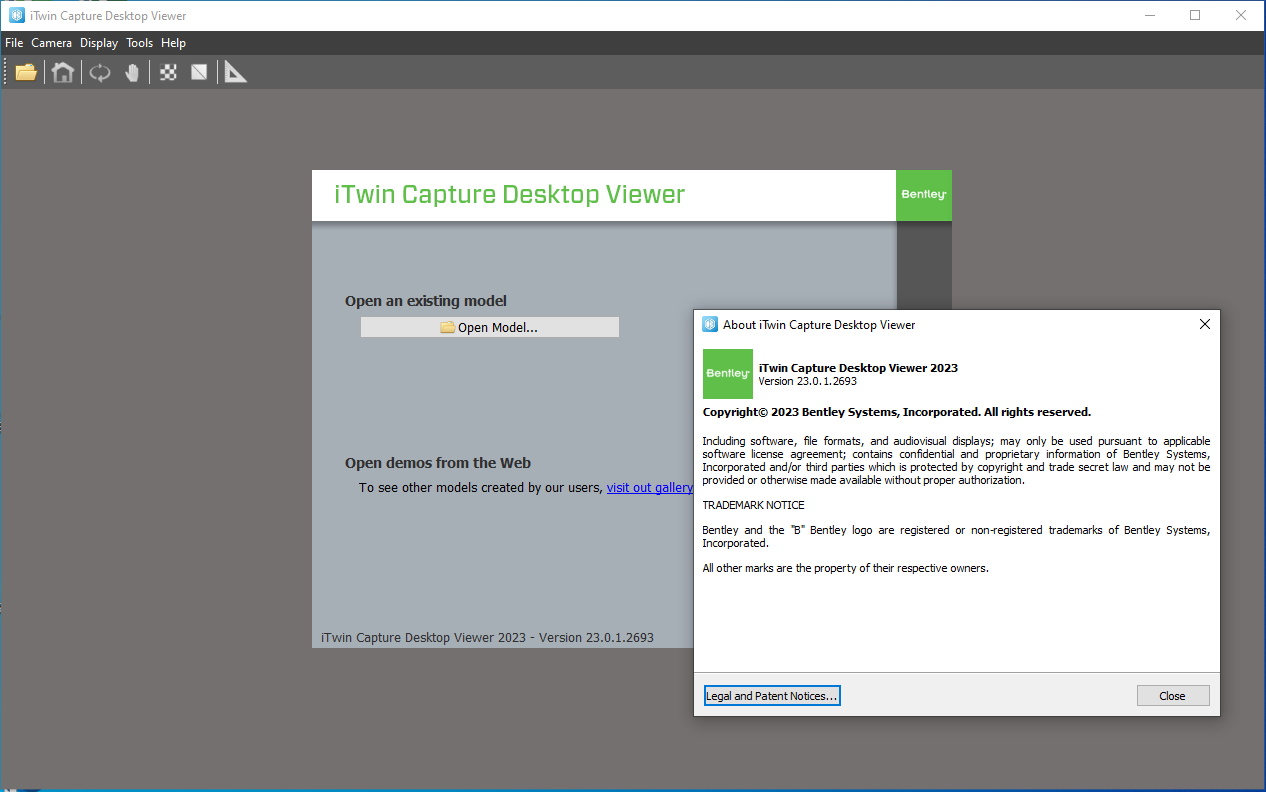Close the About dialog with the X
Viewport: 1266px width, 792px height.
coord(1205,324)
